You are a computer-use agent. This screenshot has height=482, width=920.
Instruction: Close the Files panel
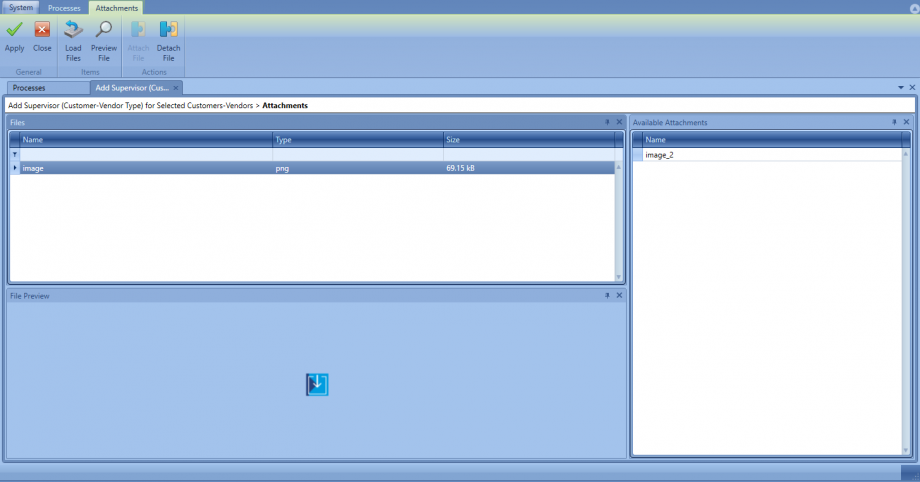click(x=619, y=122)
